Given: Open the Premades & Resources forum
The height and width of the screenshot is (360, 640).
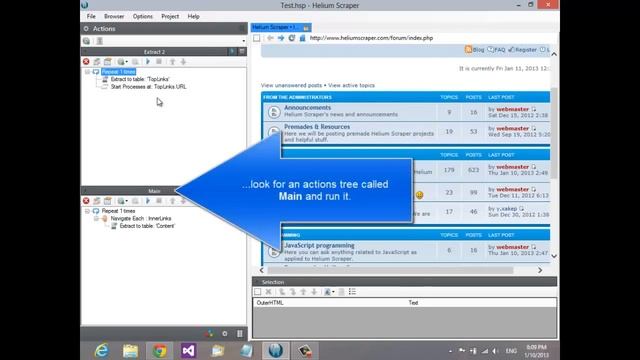Looking at the screenshot, I should pos(317,127).
